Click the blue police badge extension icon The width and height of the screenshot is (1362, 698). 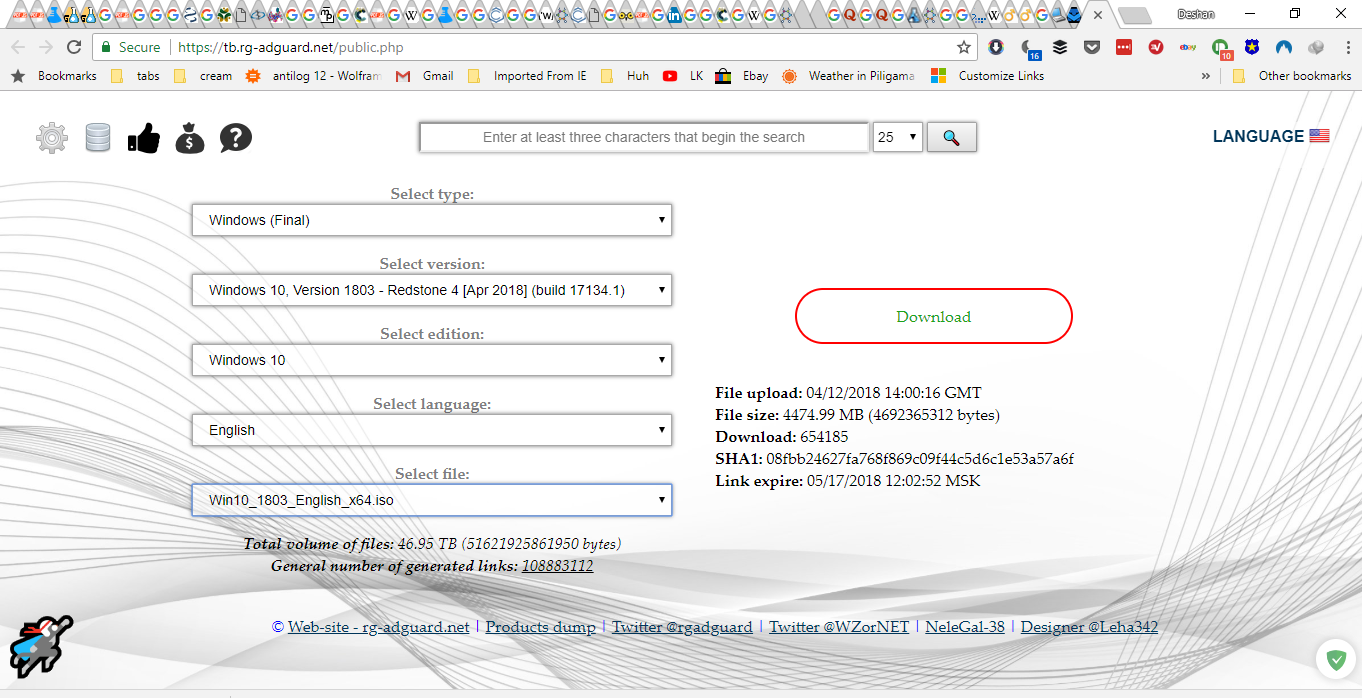tap(1252, 47)
